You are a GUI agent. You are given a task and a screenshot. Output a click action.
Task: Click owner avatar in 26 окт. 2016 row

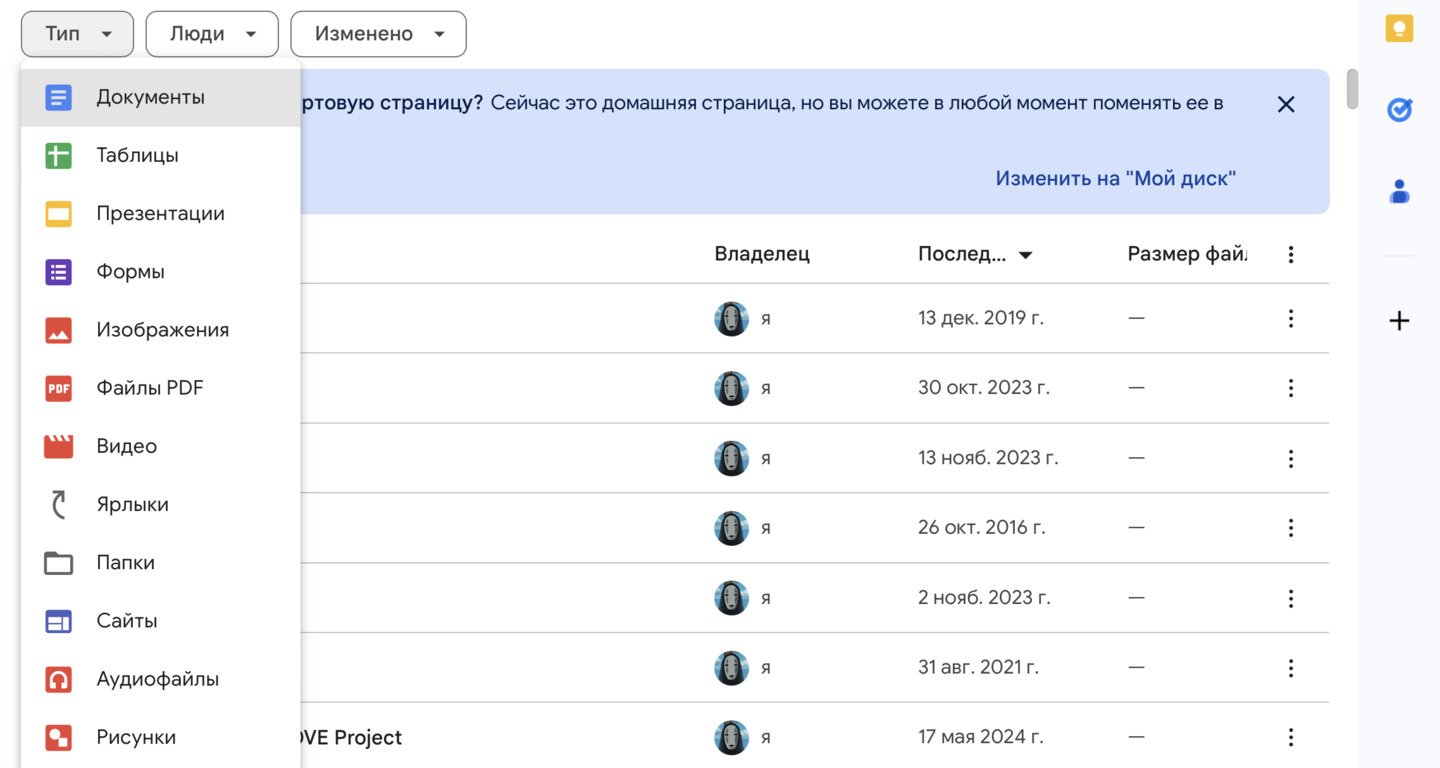point(731,527)
